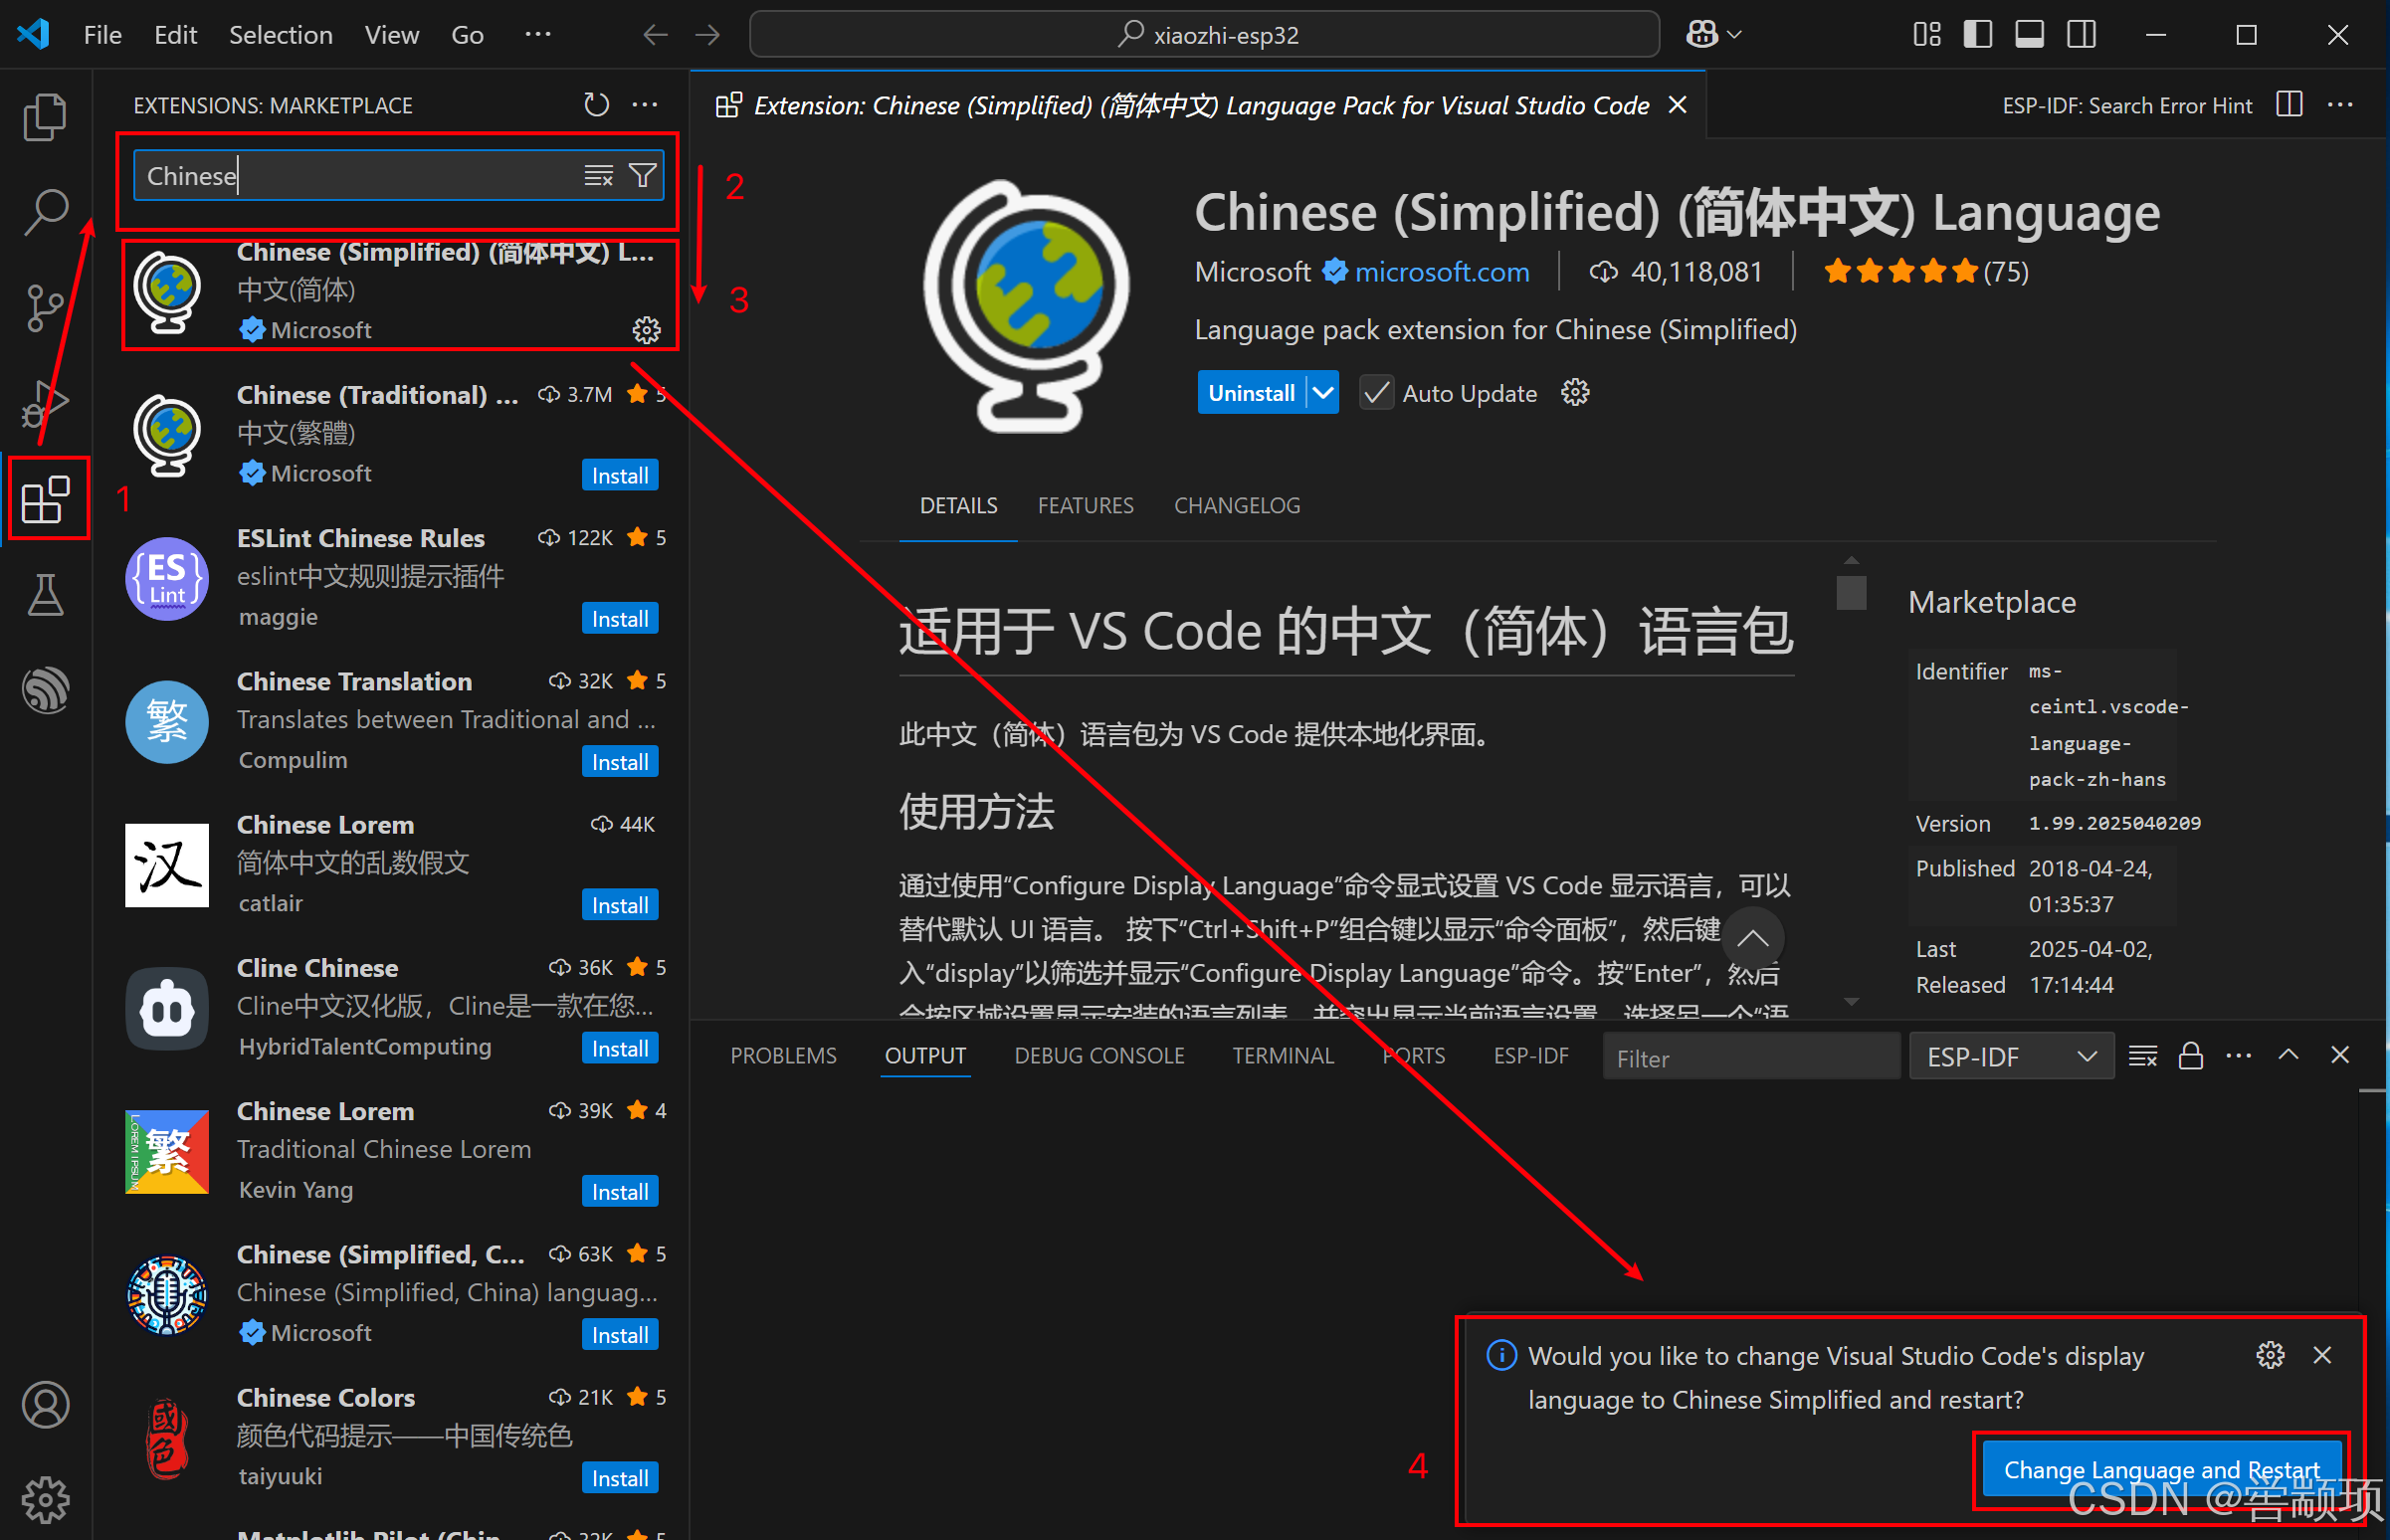2390x1540 pixels.
Task: Toggle the bottom panel layout button
Action: point(2029,35)
